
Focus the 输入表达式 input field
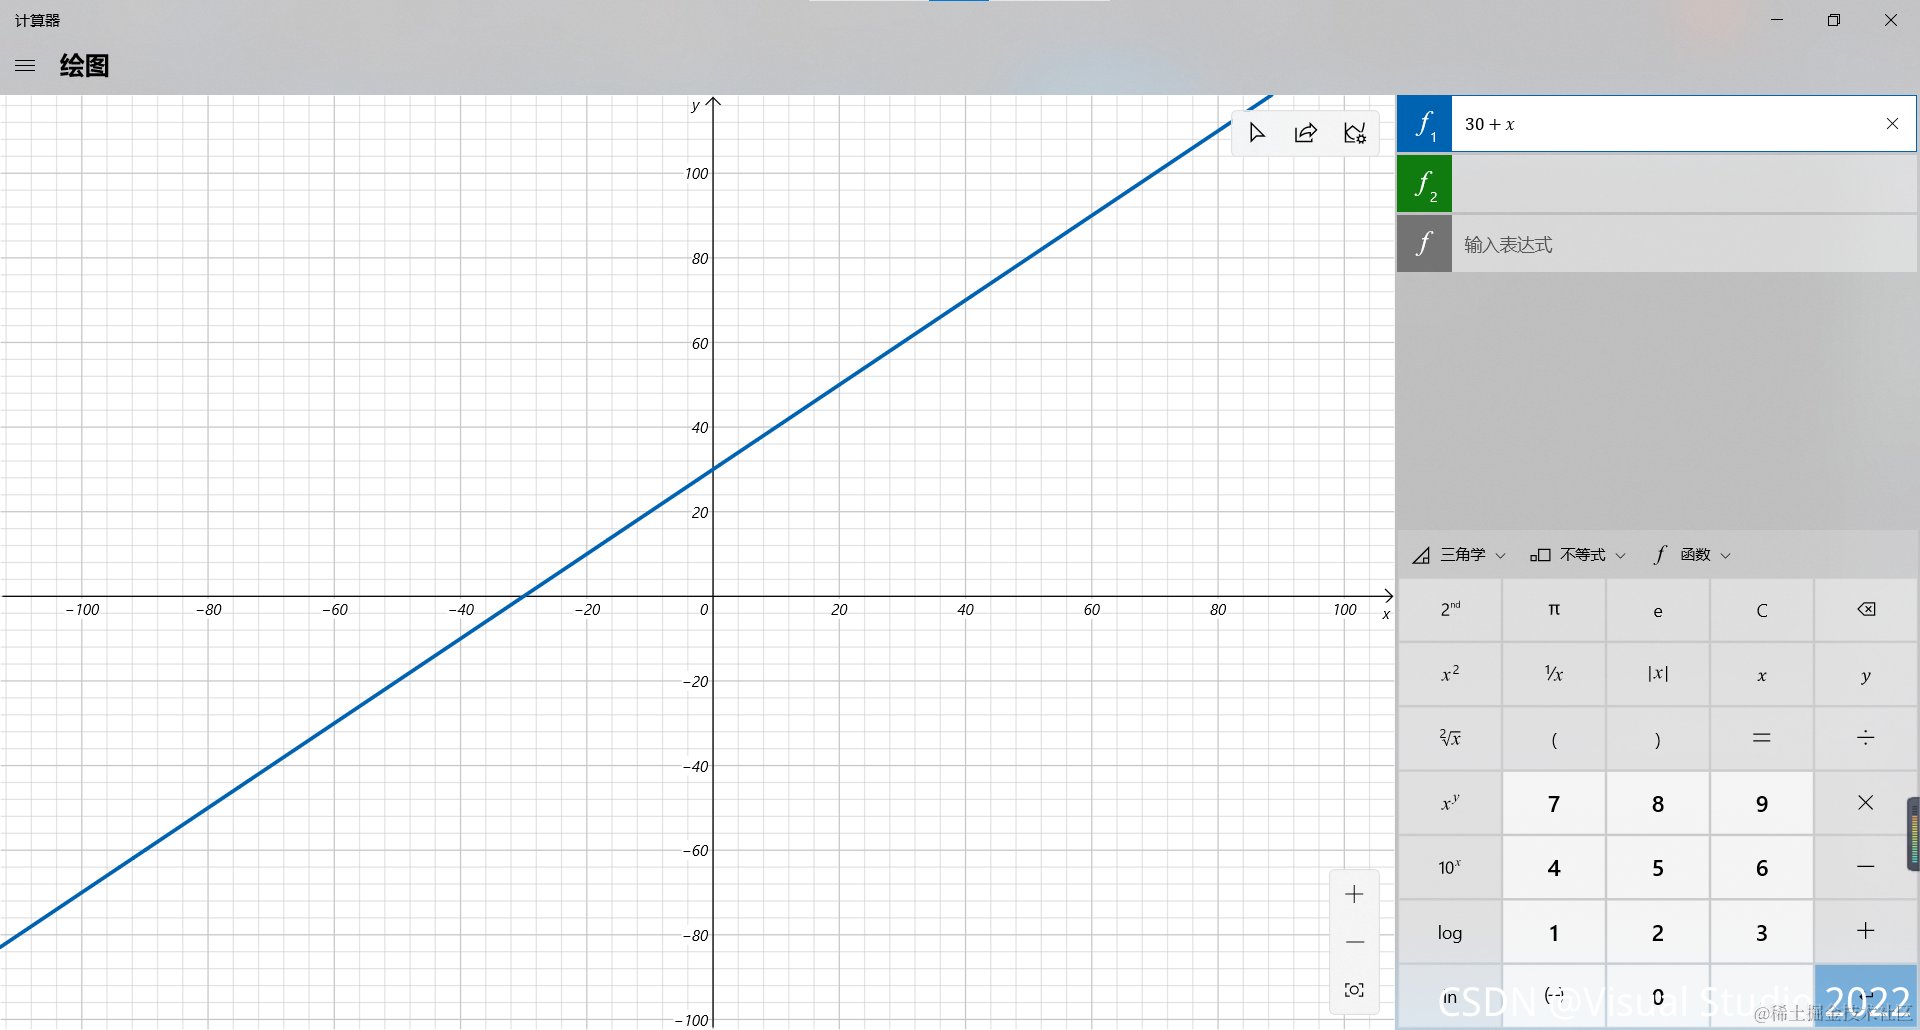coord(1684,244)
